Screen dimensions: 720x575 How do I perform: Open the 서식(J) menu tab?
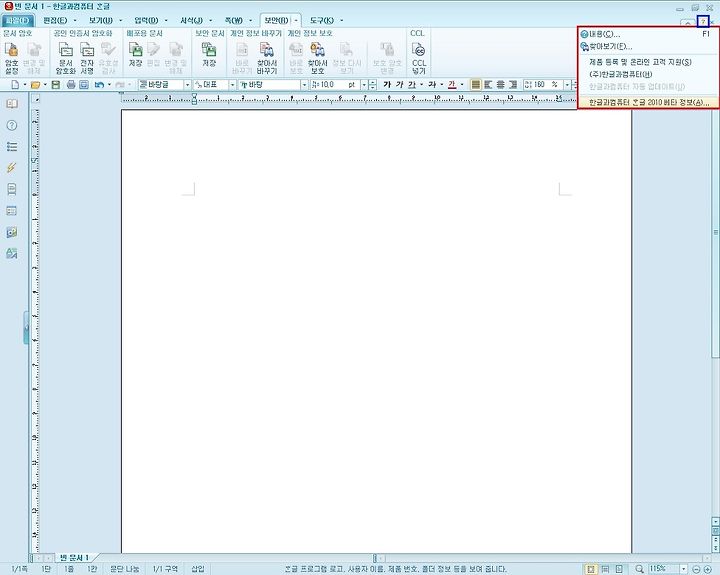(x=191, y=21)
